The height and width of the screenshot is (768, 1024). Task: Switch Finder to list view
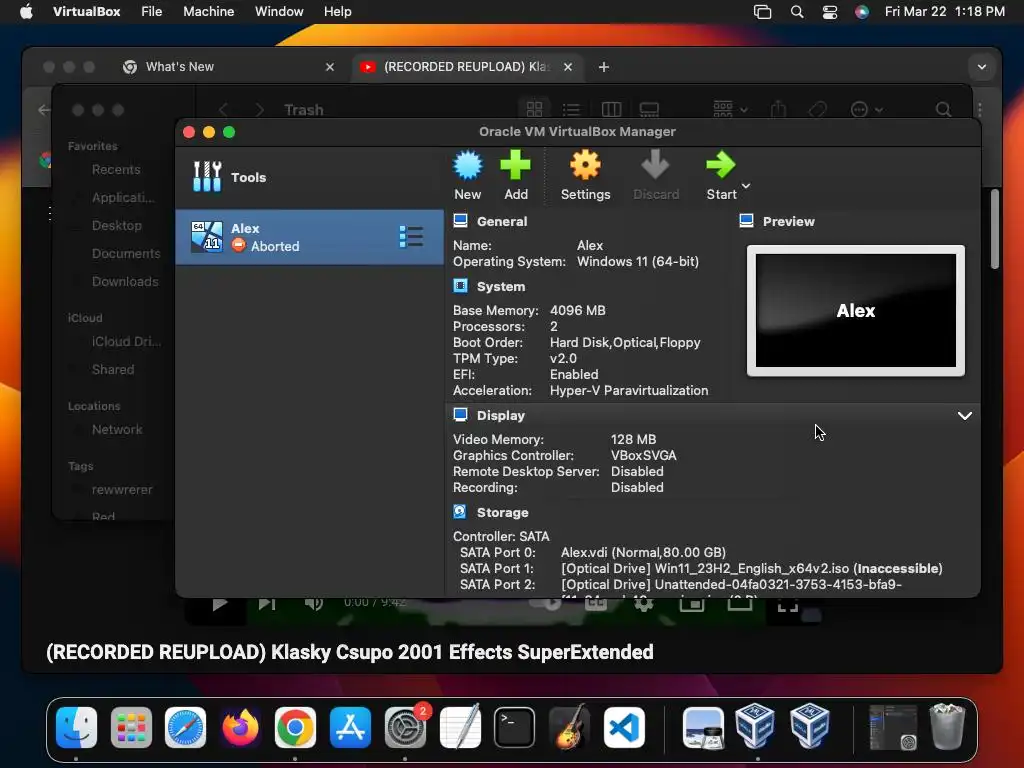pos(571,109)
